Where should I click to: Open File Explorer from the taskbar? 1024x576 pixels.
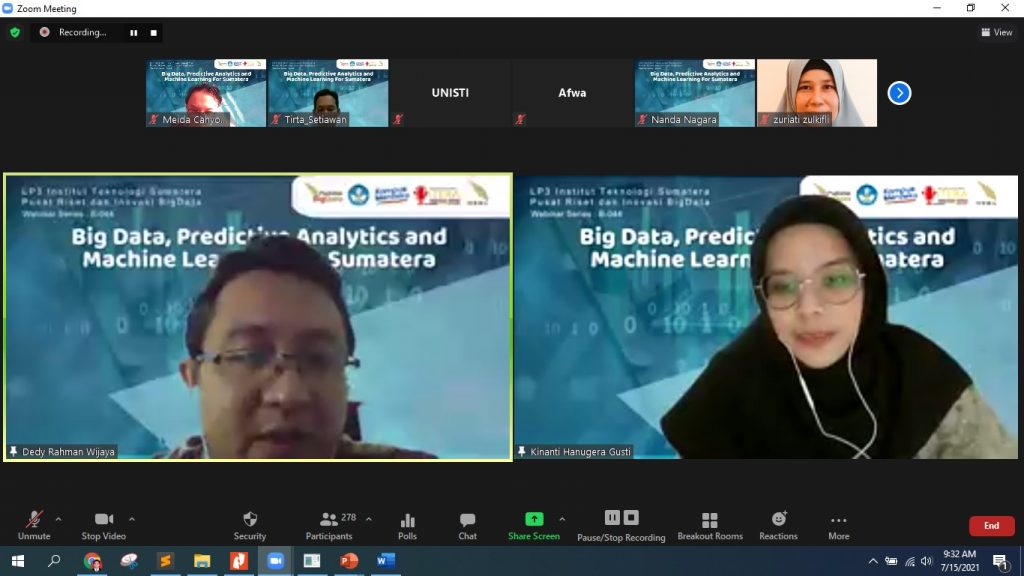point(202,561)
